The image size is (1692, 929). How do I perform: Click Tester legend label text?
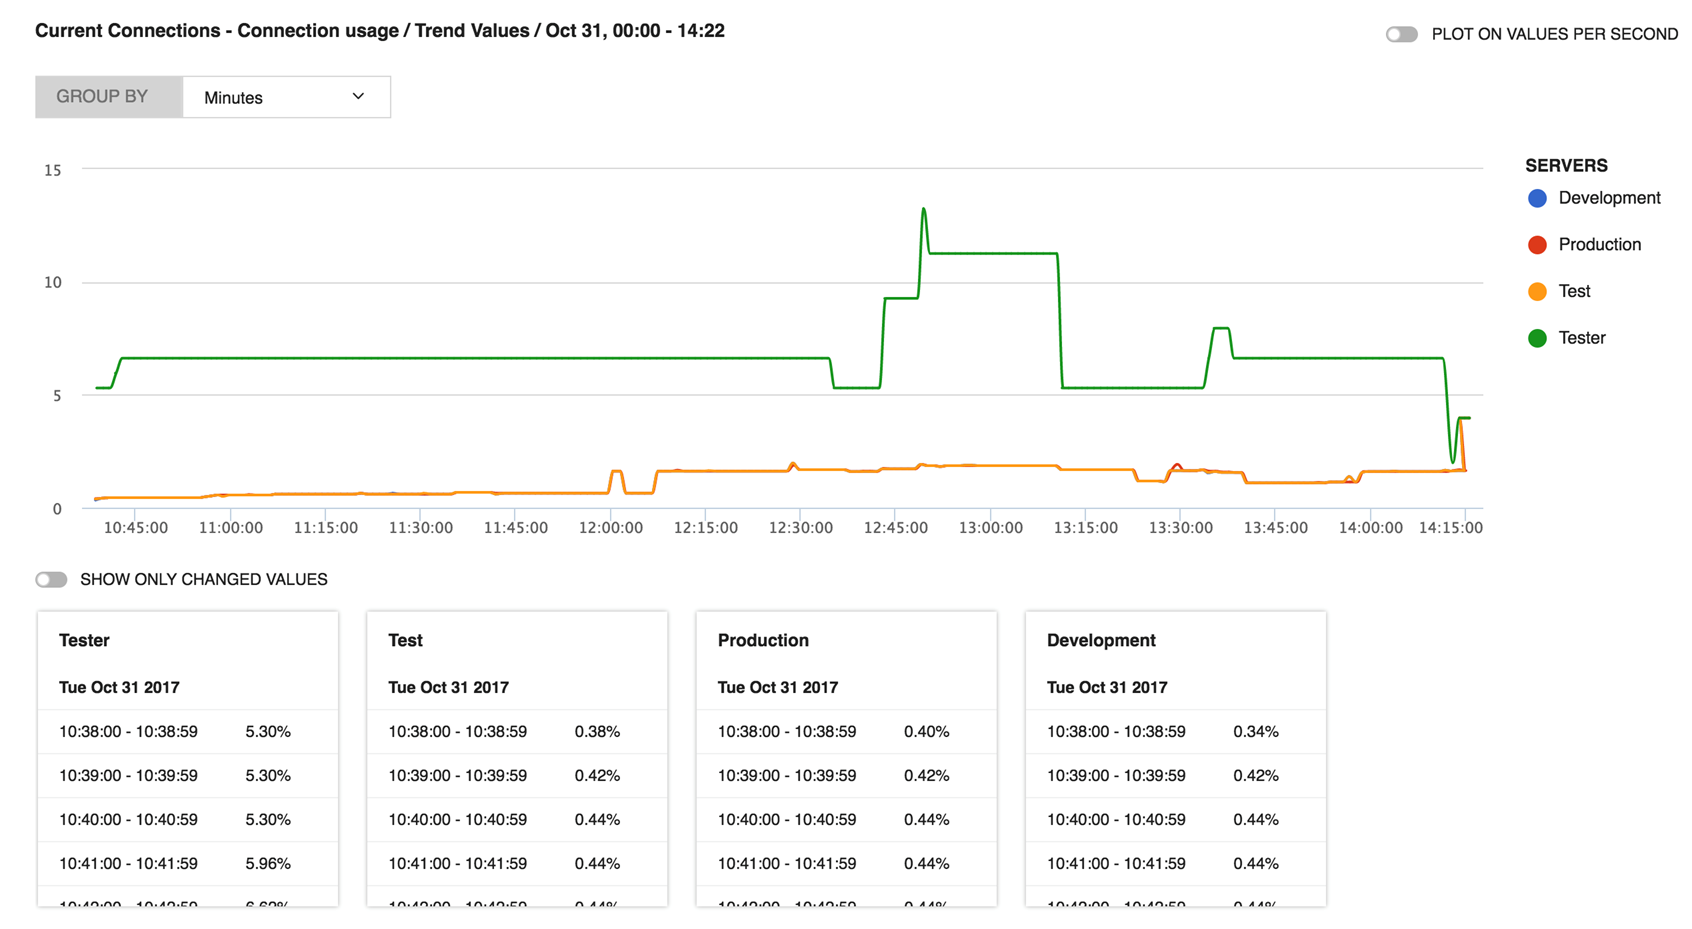(x=1582, y=338)
